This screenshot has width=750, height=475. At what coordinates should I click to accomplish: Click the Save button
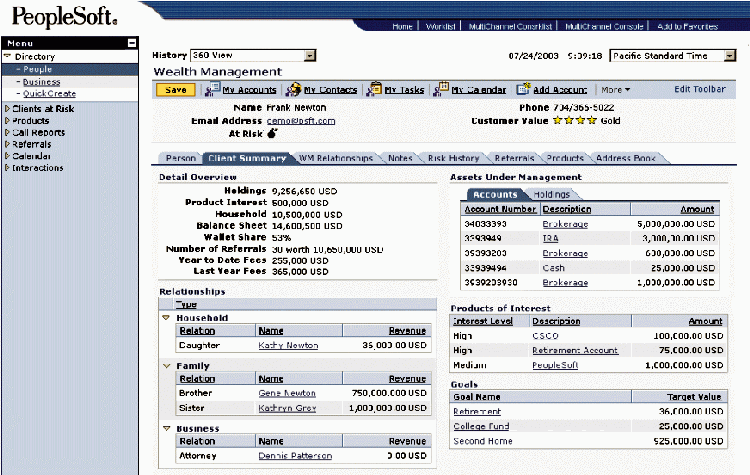pos(176,90)
